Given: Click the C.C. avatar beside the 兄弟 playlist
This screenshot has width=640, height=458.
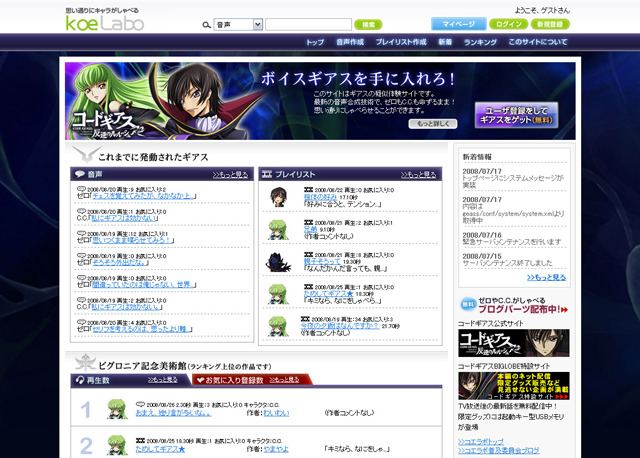Looking at the screenshot, I should (x=278, y=229).
